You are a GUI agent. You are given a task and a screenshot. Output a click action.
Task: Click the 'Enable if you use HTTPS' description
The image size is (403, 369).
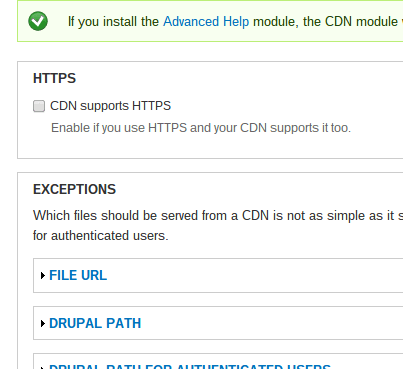click(201, 128)
